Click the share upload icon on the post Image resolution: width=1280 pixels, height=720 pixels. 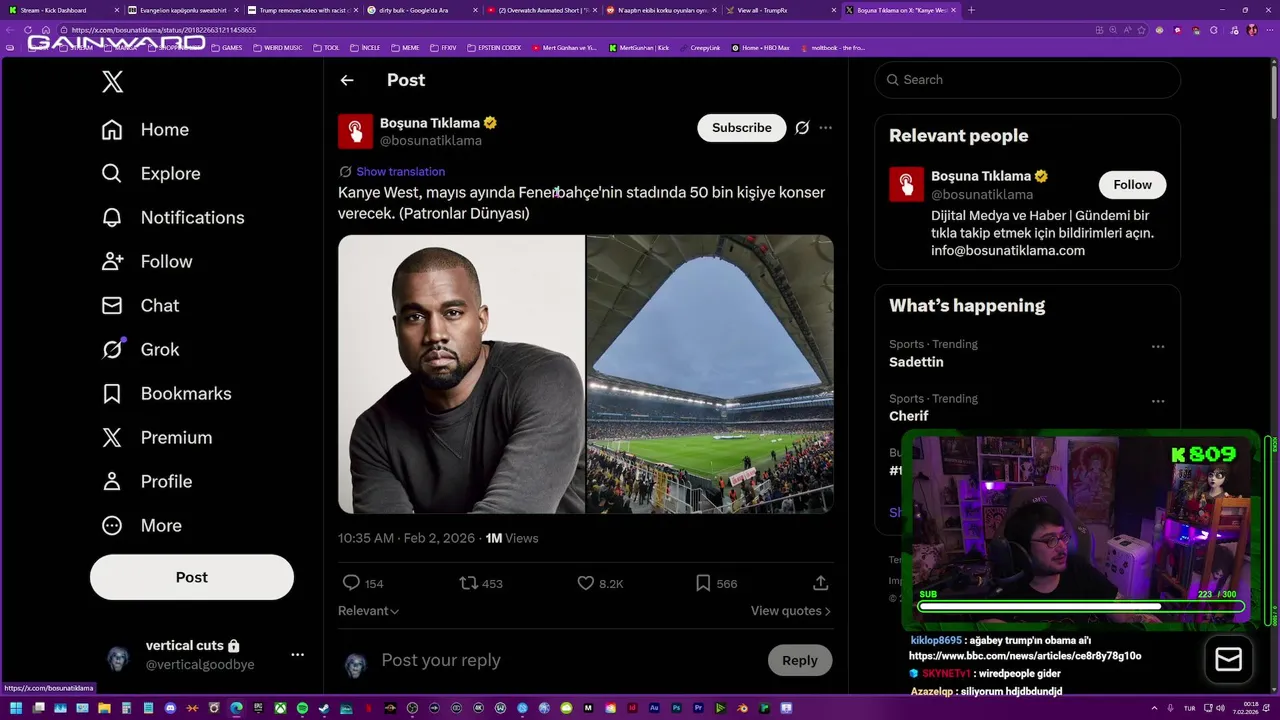point(821,583)
